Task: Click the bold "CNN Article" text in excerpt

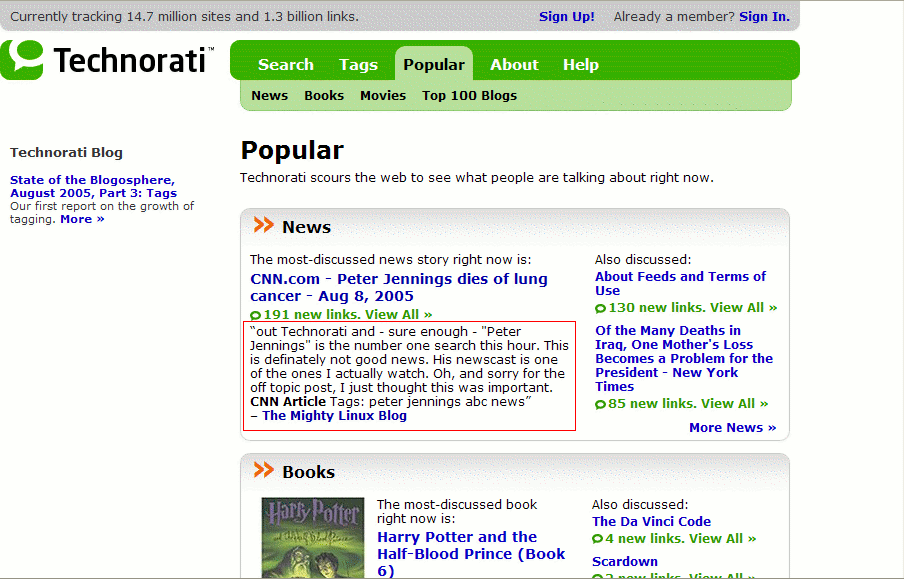Action: pos(288,402)
